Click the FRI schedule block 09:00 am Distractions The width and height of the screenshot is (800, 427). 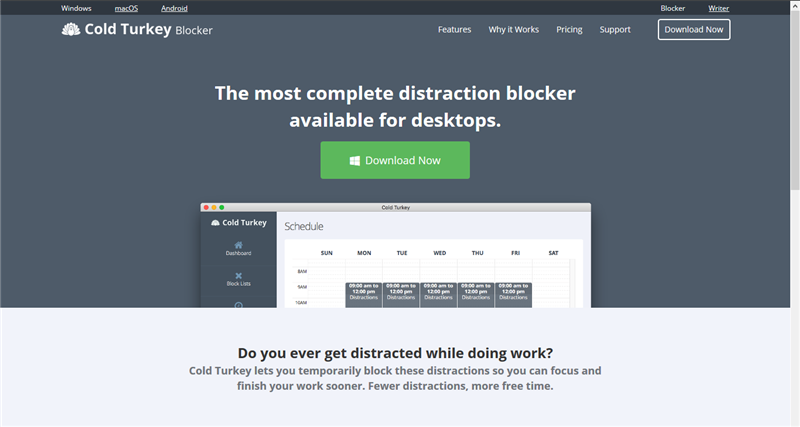513,295
